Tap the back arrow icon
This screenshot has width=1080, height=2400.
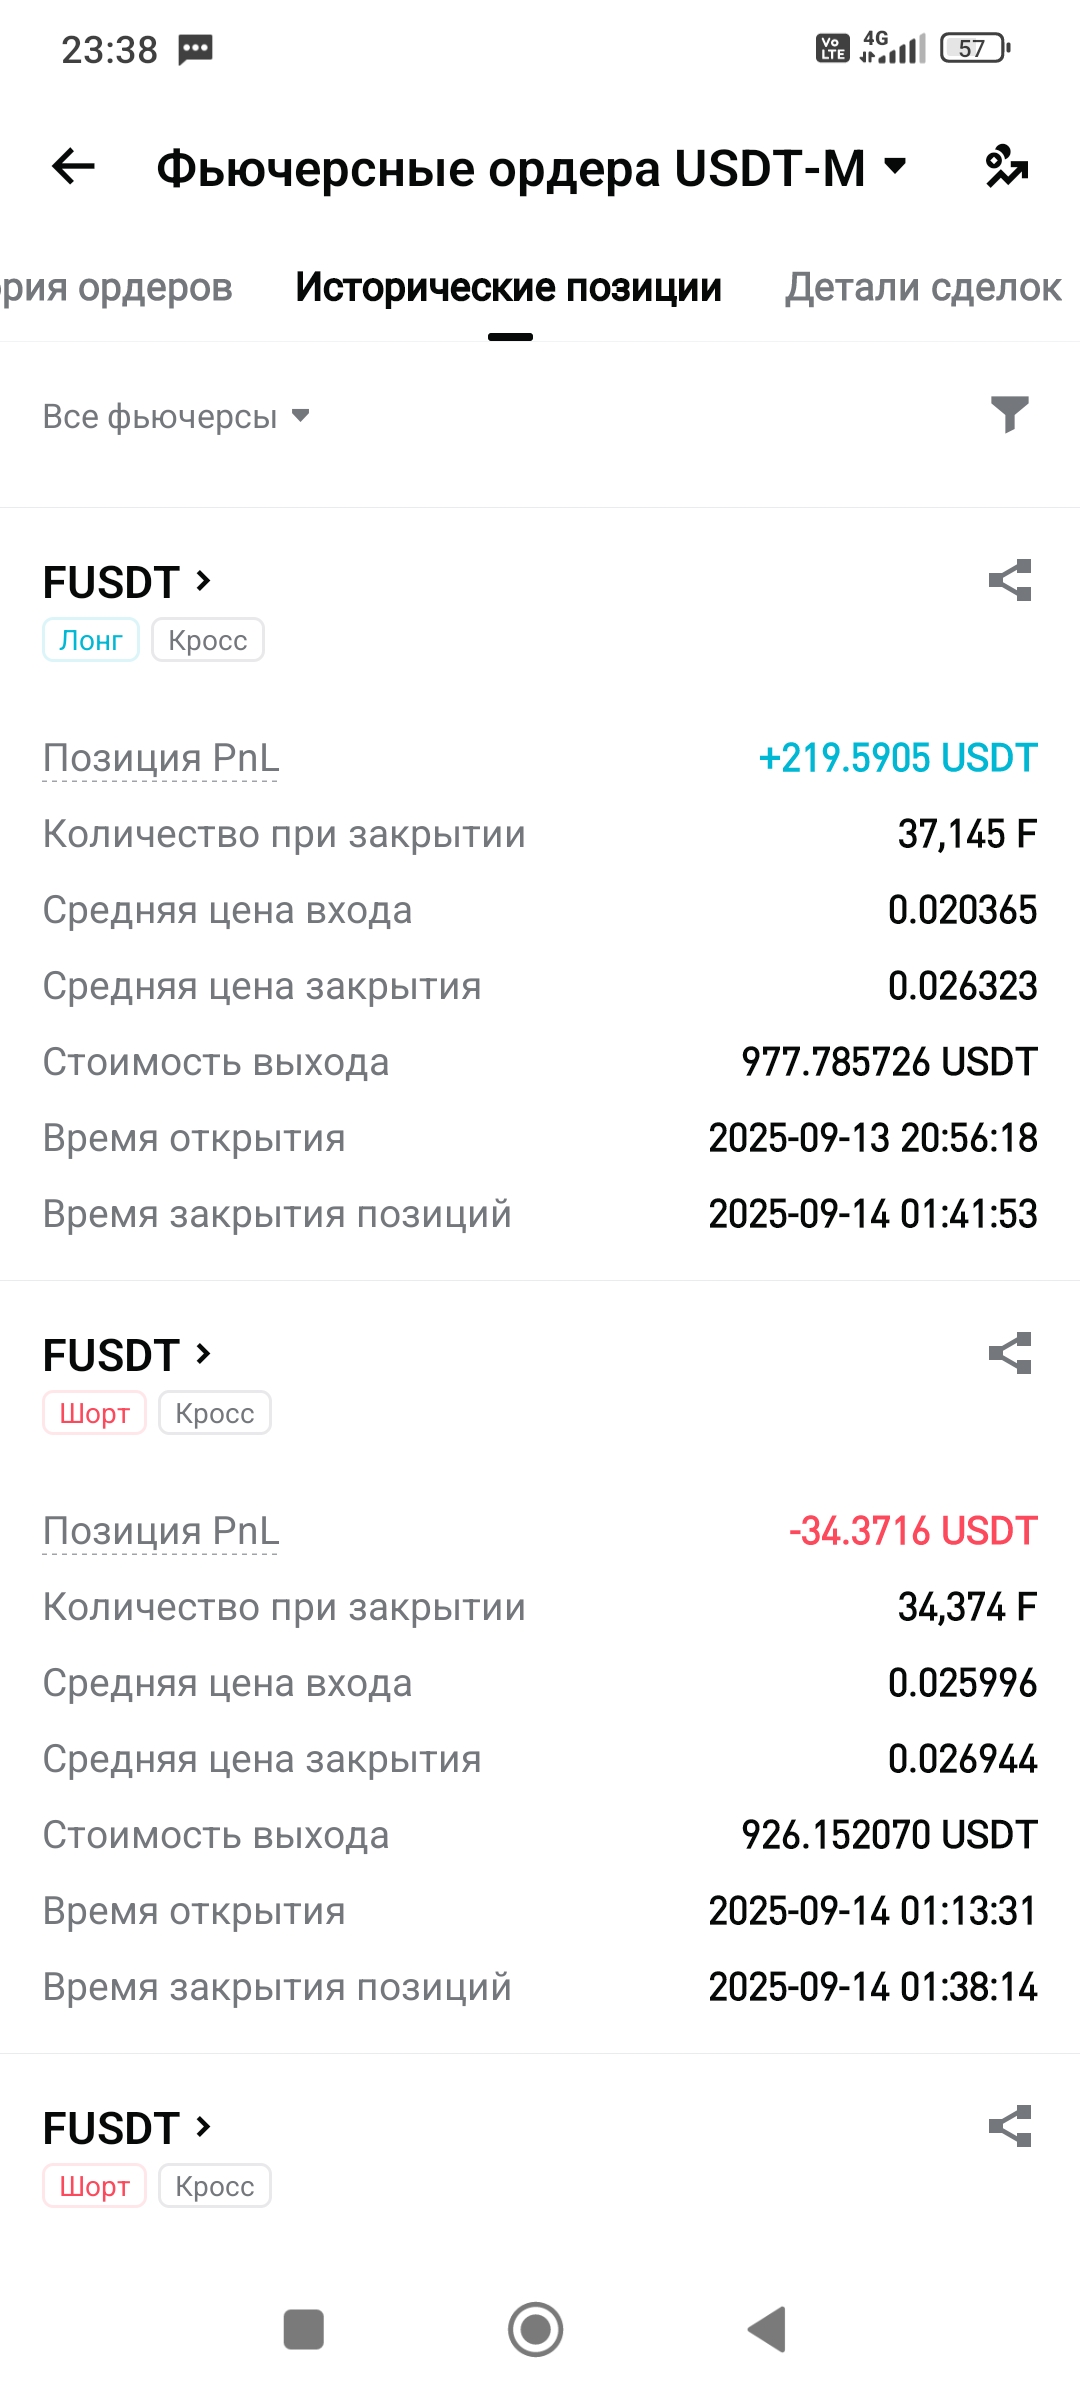point(73,166)
